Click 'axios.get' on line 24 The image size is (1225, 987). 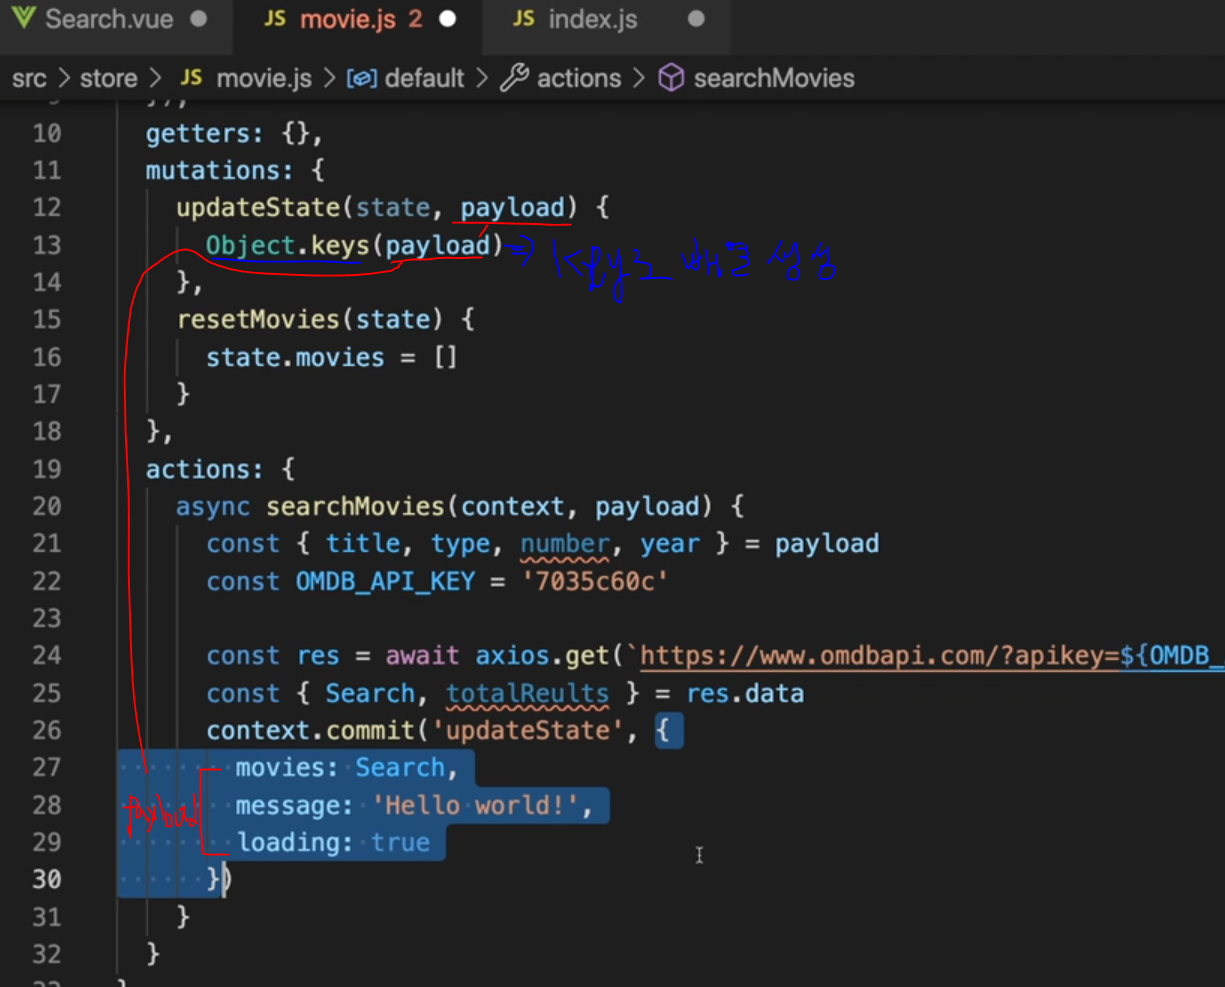click(543, 655)
